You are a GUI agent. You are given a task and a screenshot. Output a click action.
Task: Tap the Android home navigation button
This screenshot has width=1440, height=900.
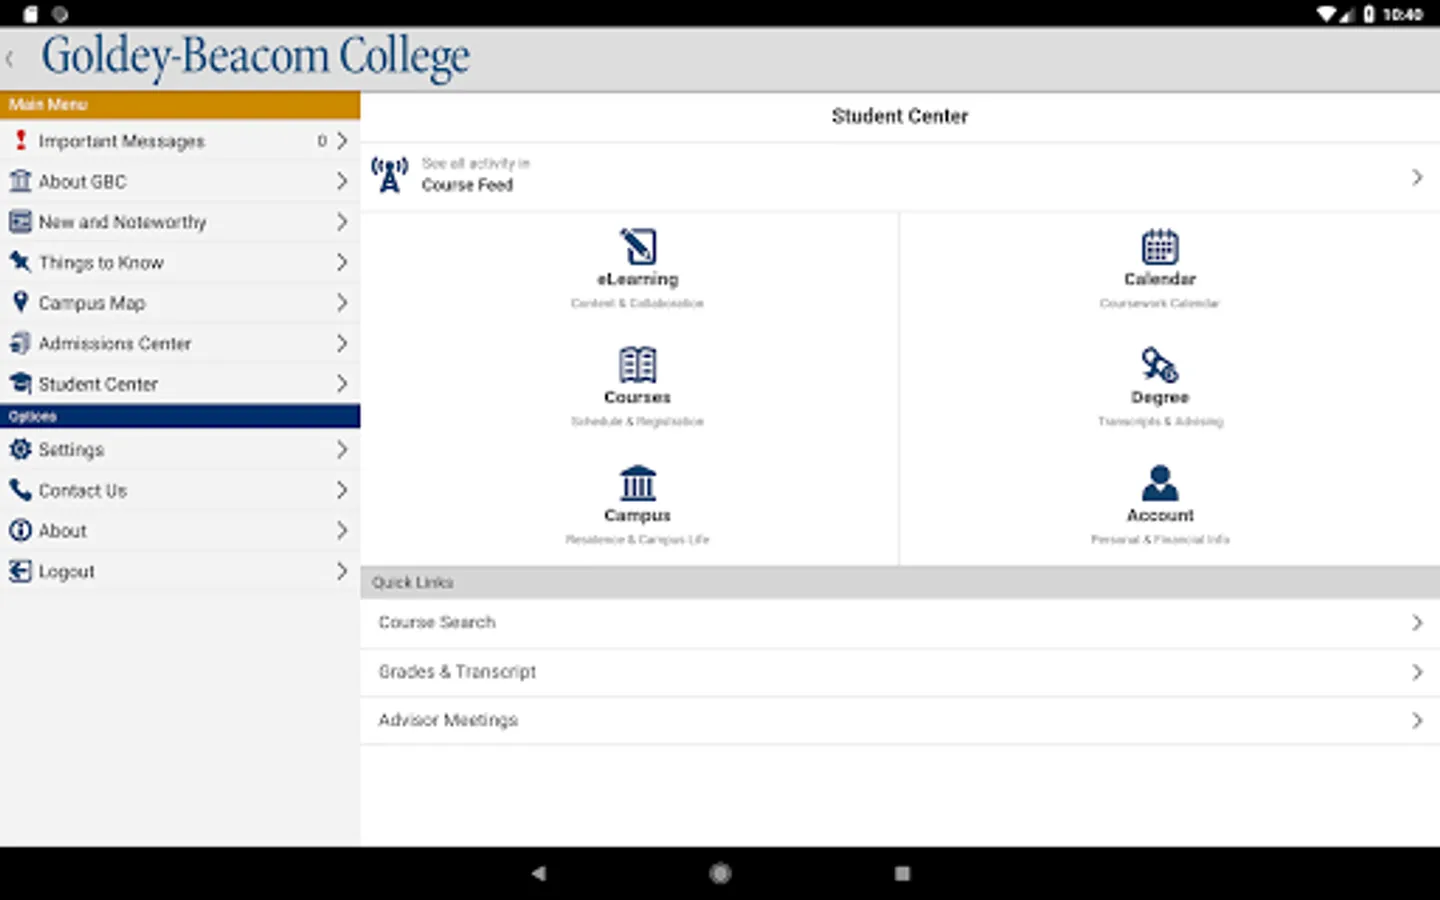pyautogui.click(x=720, y=873)
